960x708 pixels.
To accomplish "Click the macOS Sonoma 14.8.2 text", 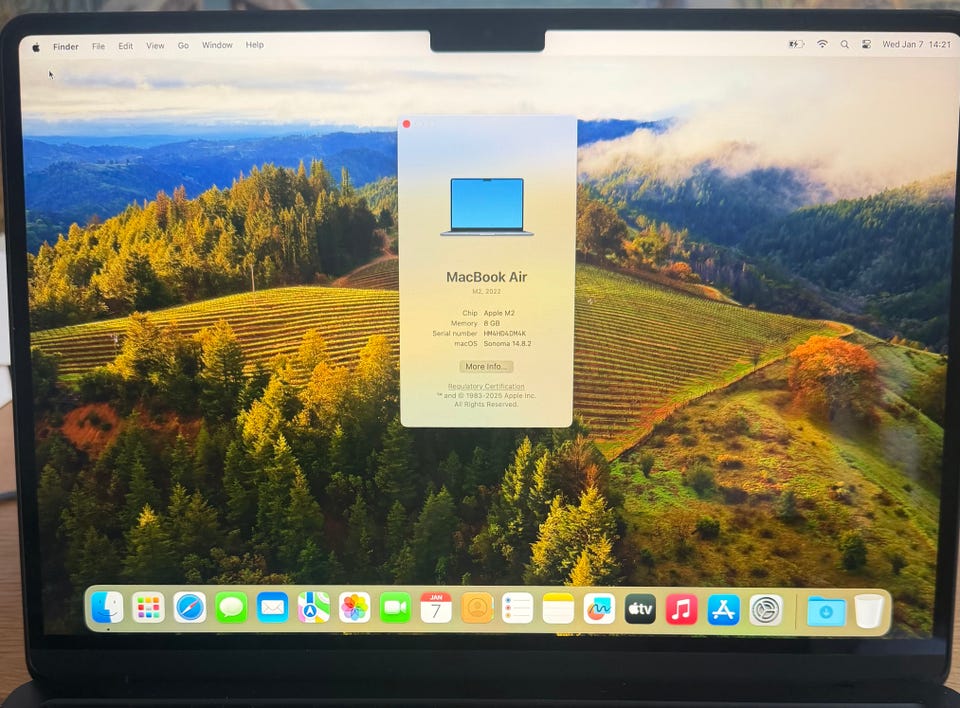I will pyautogui.click(x=508, y=344).
